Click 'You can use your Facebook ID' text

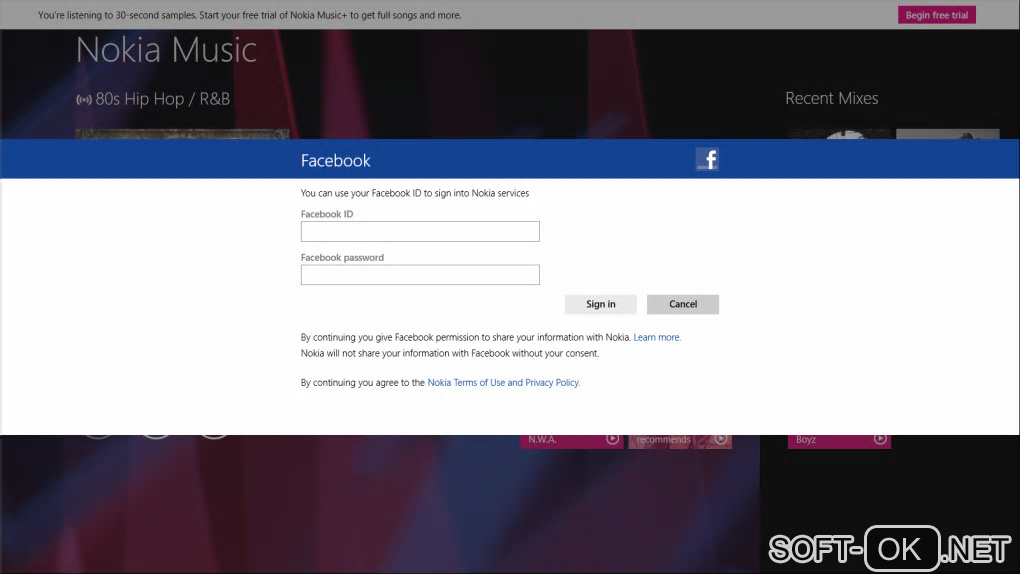pos(415,193)
